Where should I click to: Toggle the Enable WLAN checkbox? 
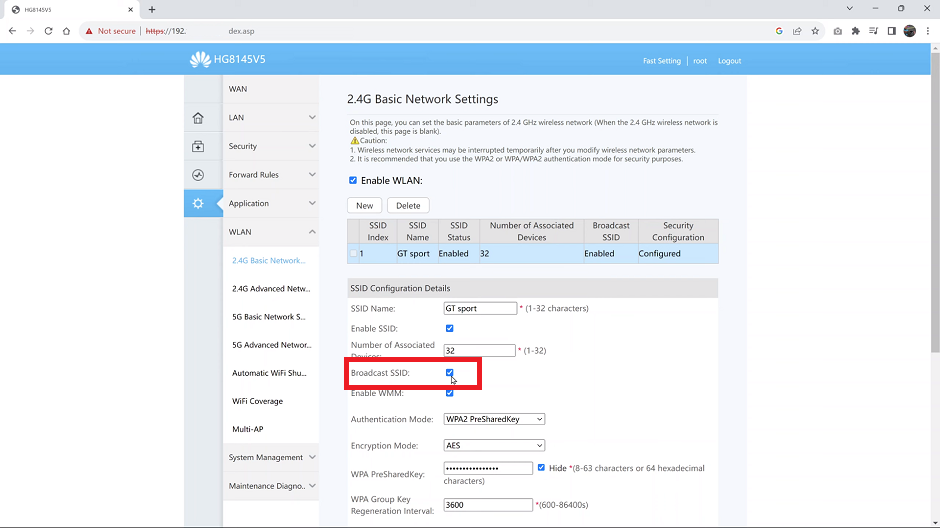click(352, 180)
